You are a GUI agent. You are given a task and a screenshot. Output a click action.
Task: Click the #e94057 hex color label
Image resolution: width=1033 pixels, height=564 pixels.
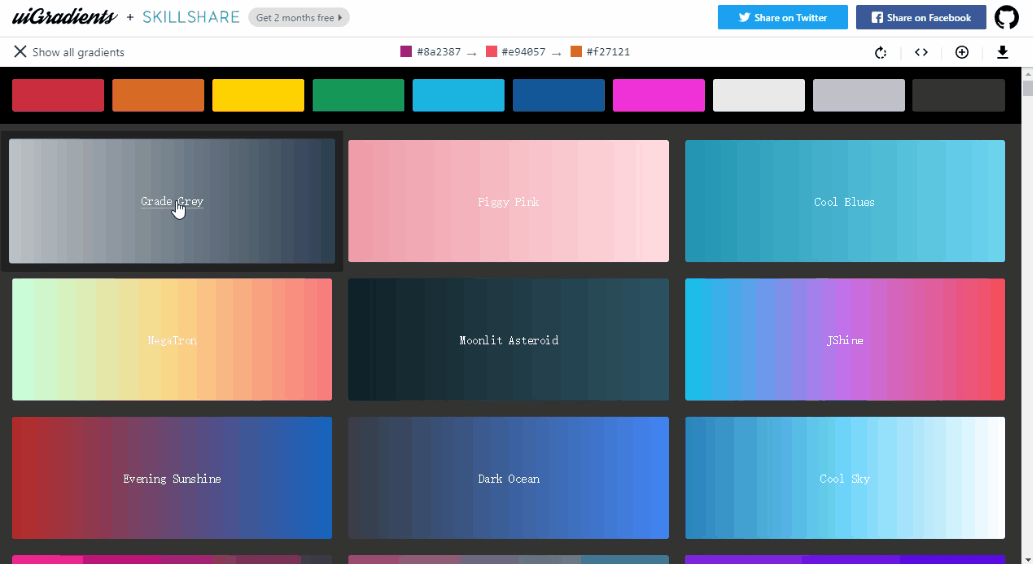(524, 52)
